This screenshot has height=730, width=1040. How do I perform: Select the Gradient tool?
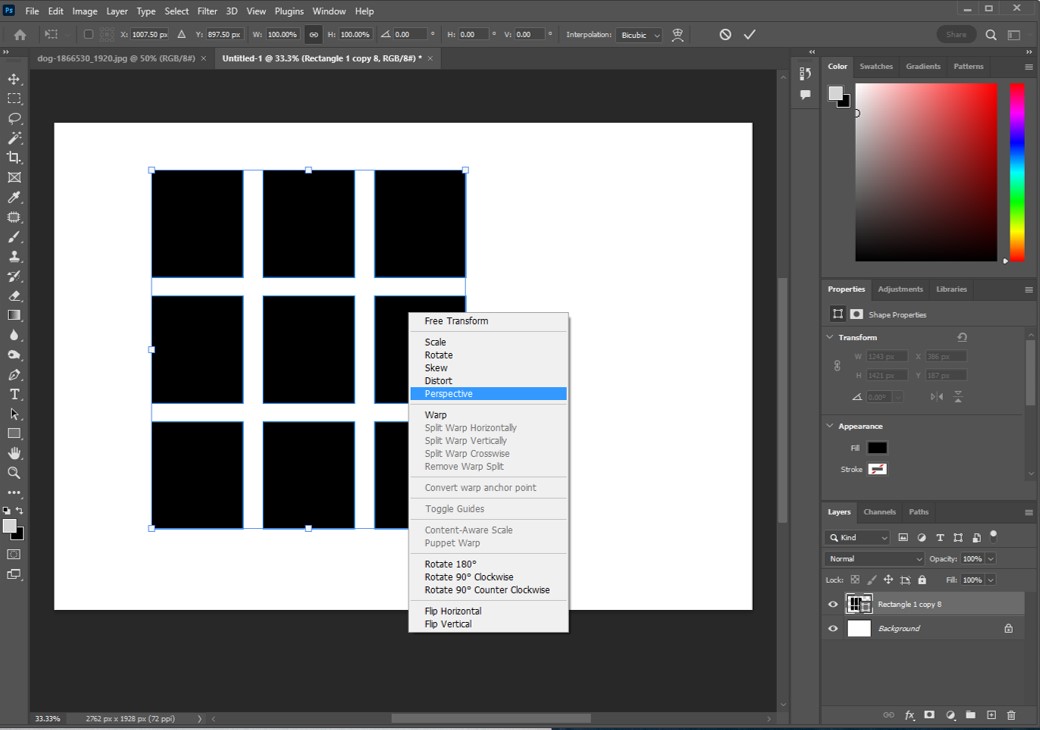14,316
